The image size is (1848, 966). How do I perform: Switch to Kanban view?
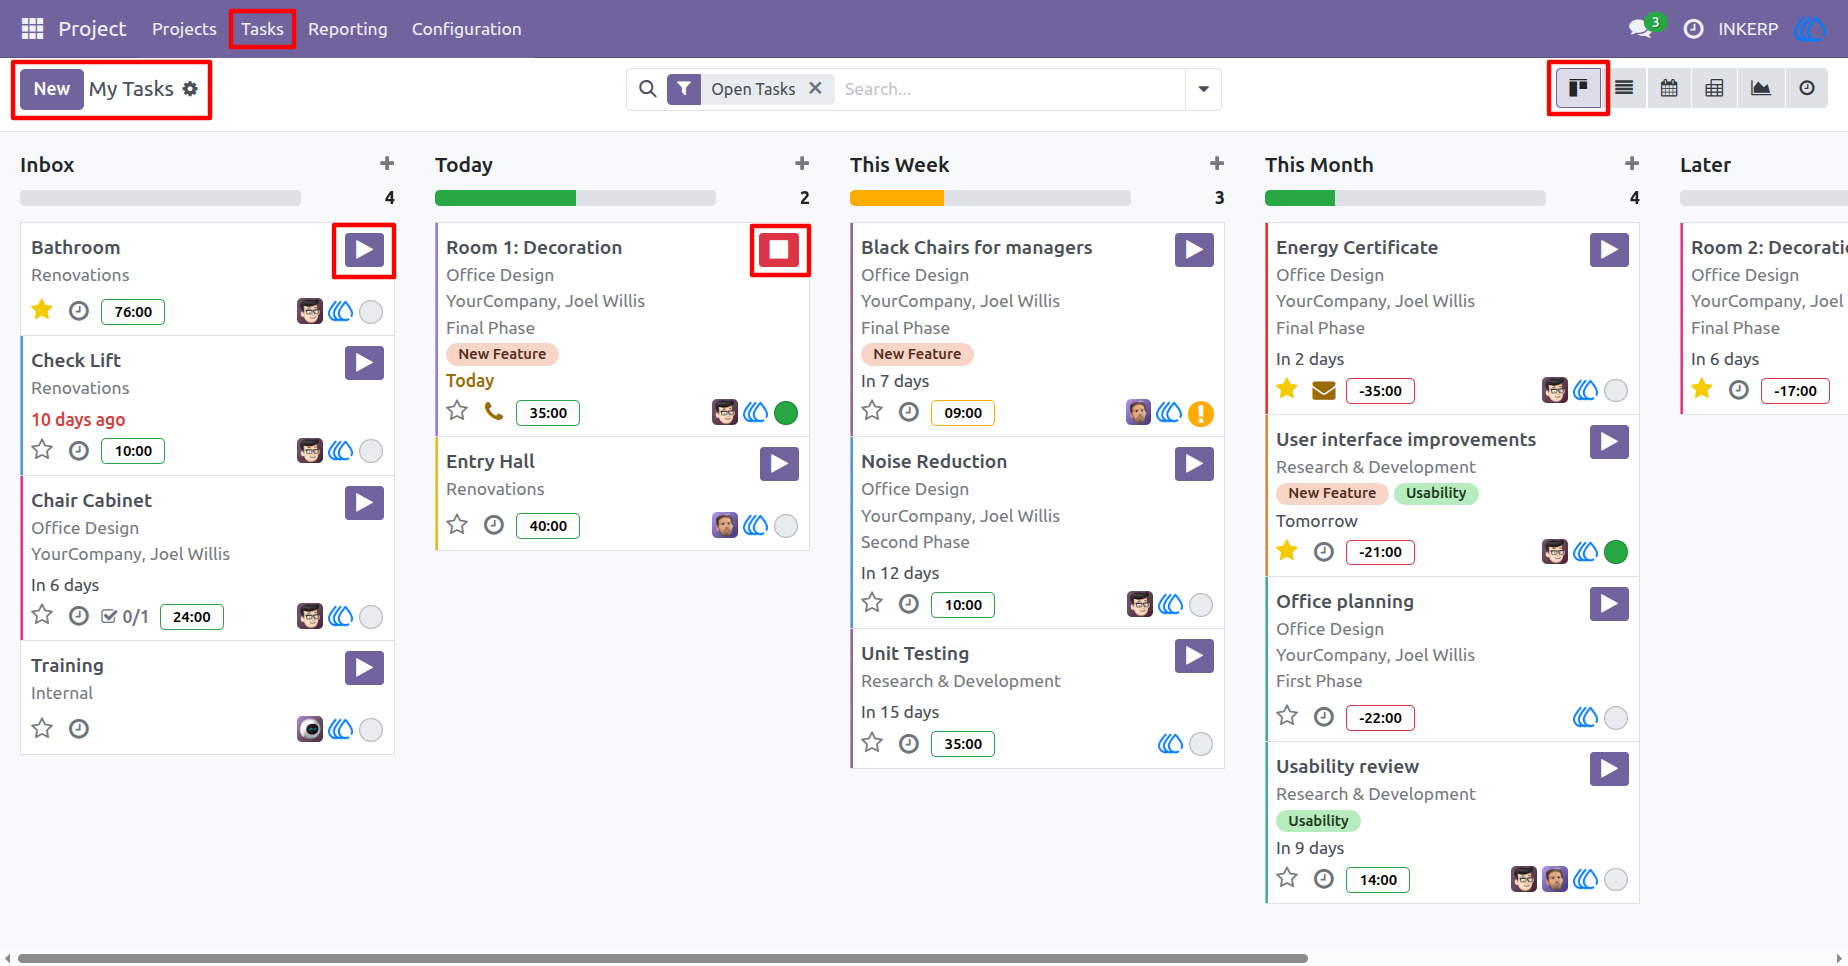[1578, 88]
